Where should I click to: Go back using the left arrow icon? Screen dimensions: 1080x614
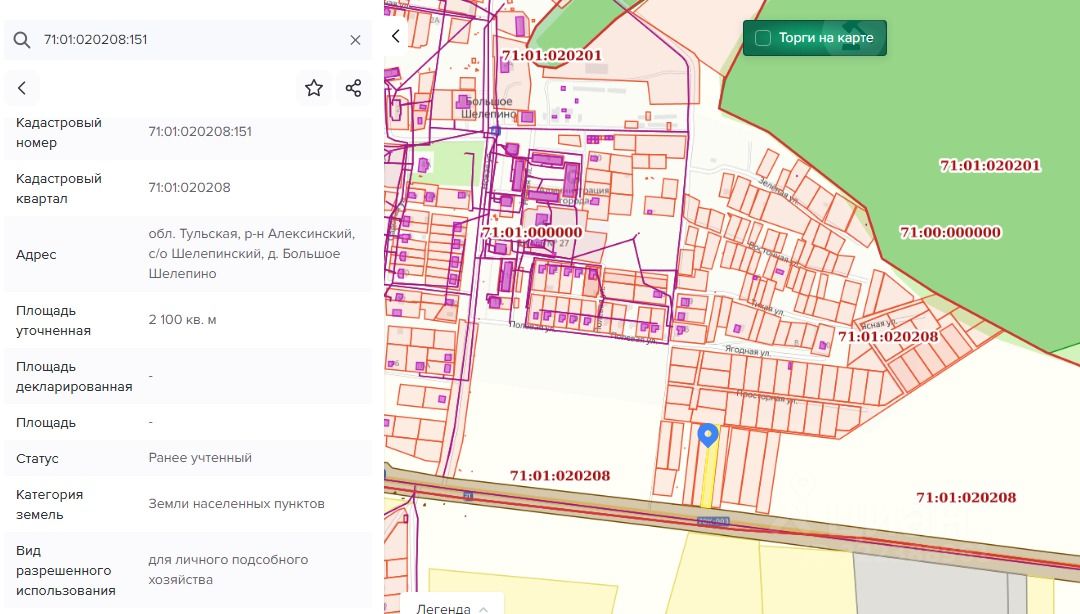pos(22,88)
